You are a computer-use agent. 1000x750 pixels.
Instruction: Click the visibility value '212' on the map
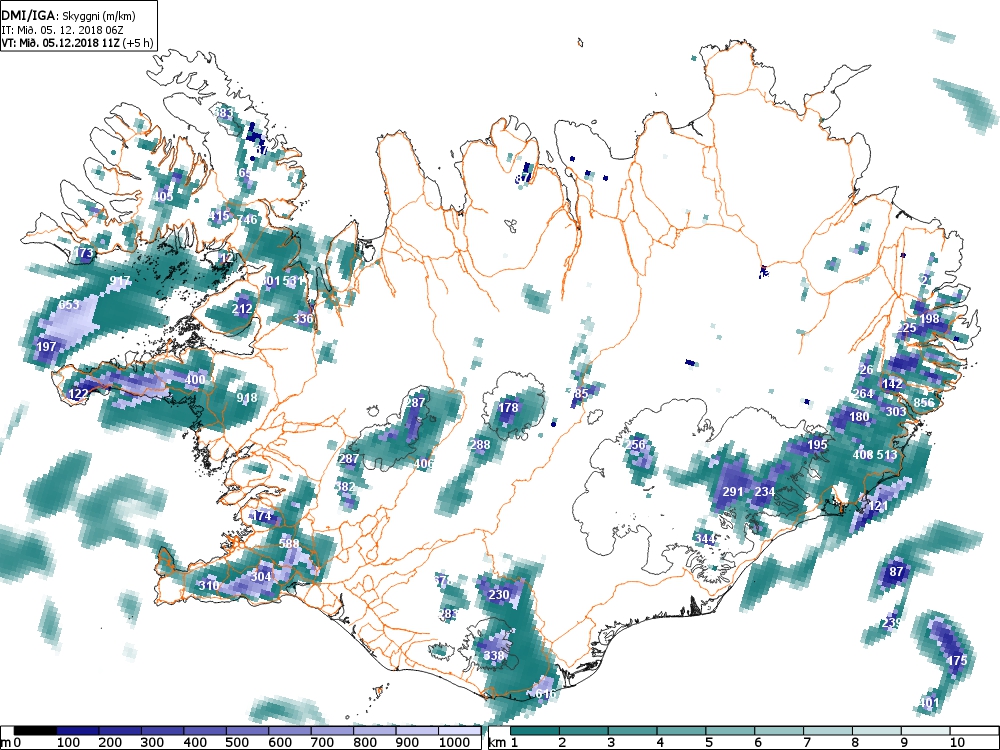tap(242, 309)
